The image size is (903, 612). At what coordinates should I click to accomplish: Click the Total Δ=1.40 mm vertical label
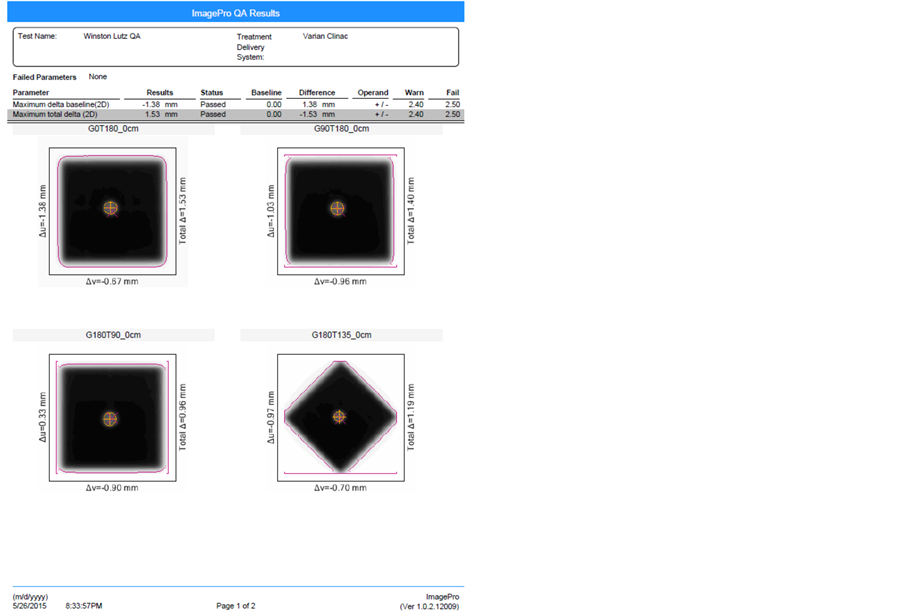click(411, 211)
